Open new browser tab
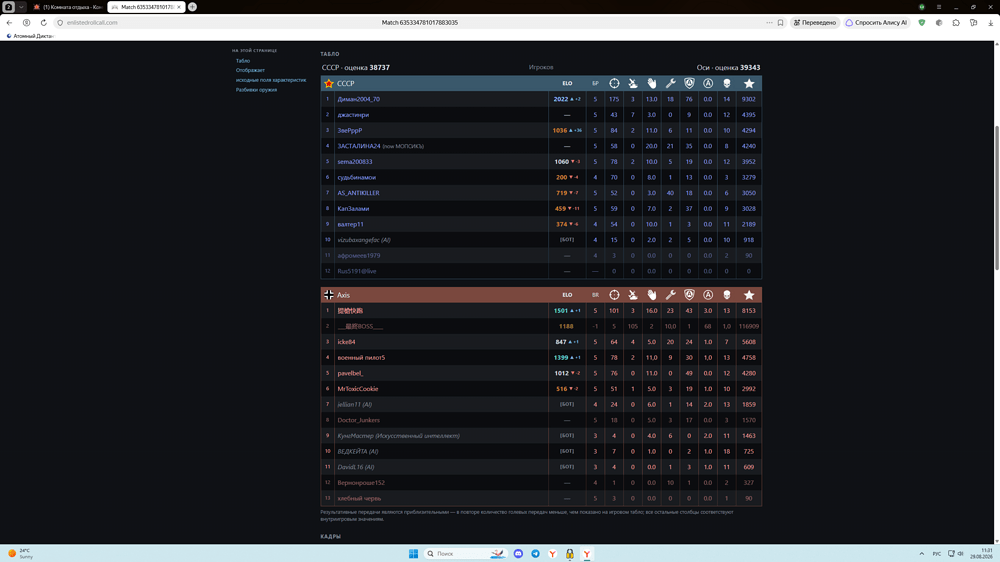 pos(192,7)
